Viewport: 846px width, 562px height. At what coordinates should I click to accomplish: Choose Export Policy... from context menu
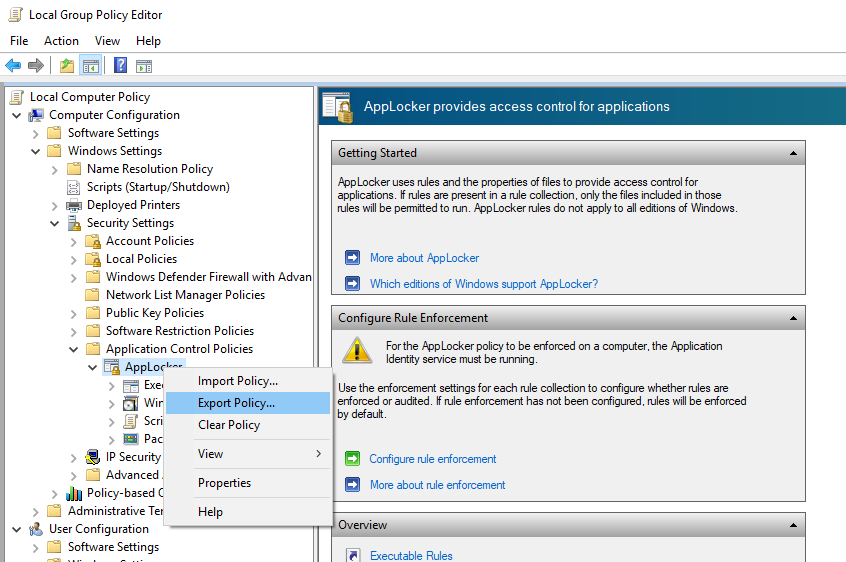click(x=248, y=403)
